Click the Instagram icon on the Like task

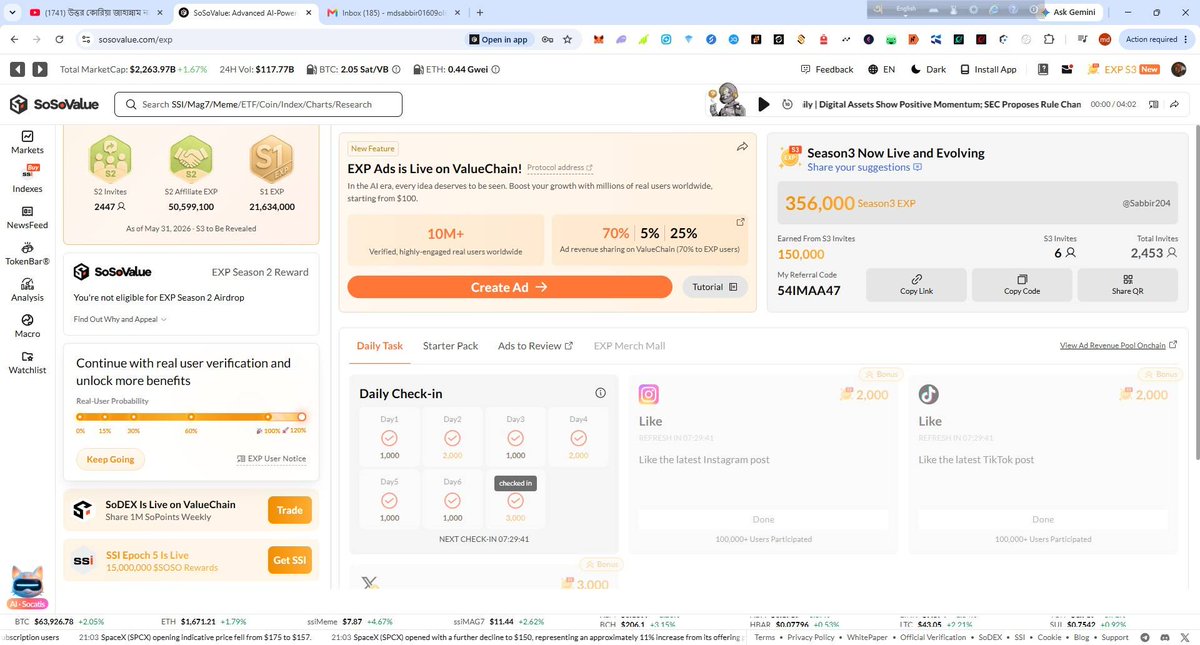(649, 394)
